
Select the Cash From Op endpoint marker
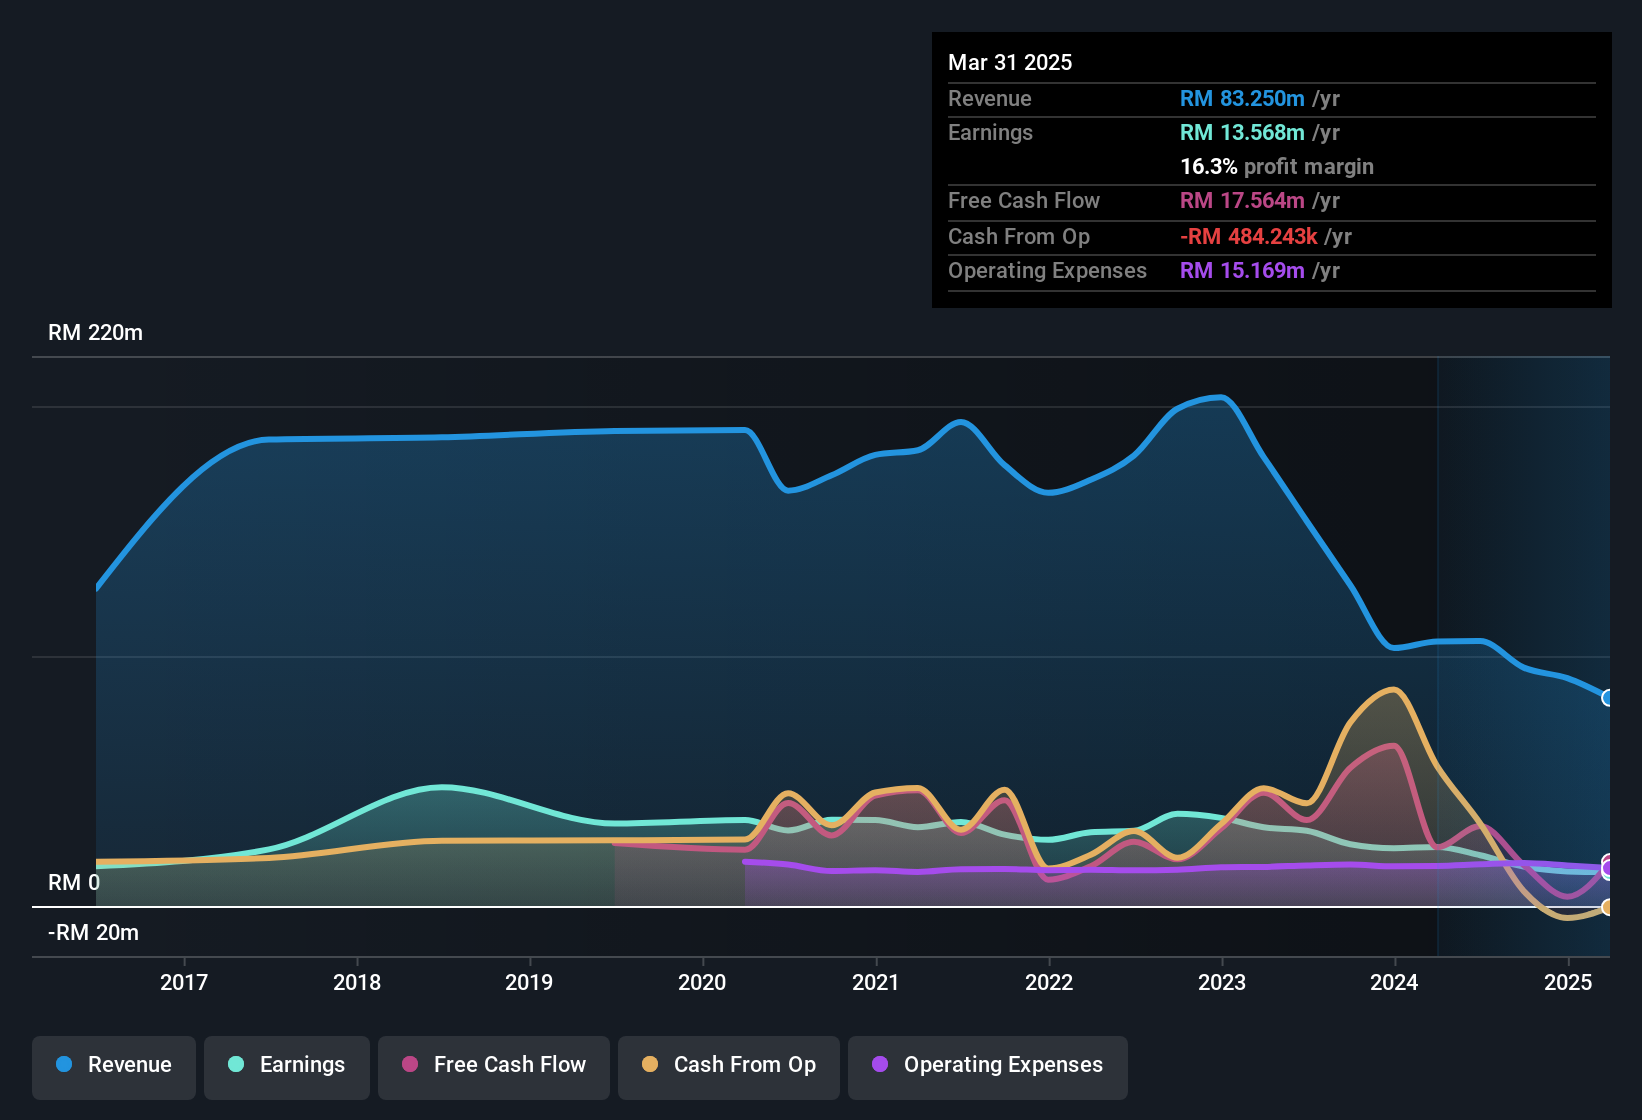pyautogui.click(x=1607, y=907)
